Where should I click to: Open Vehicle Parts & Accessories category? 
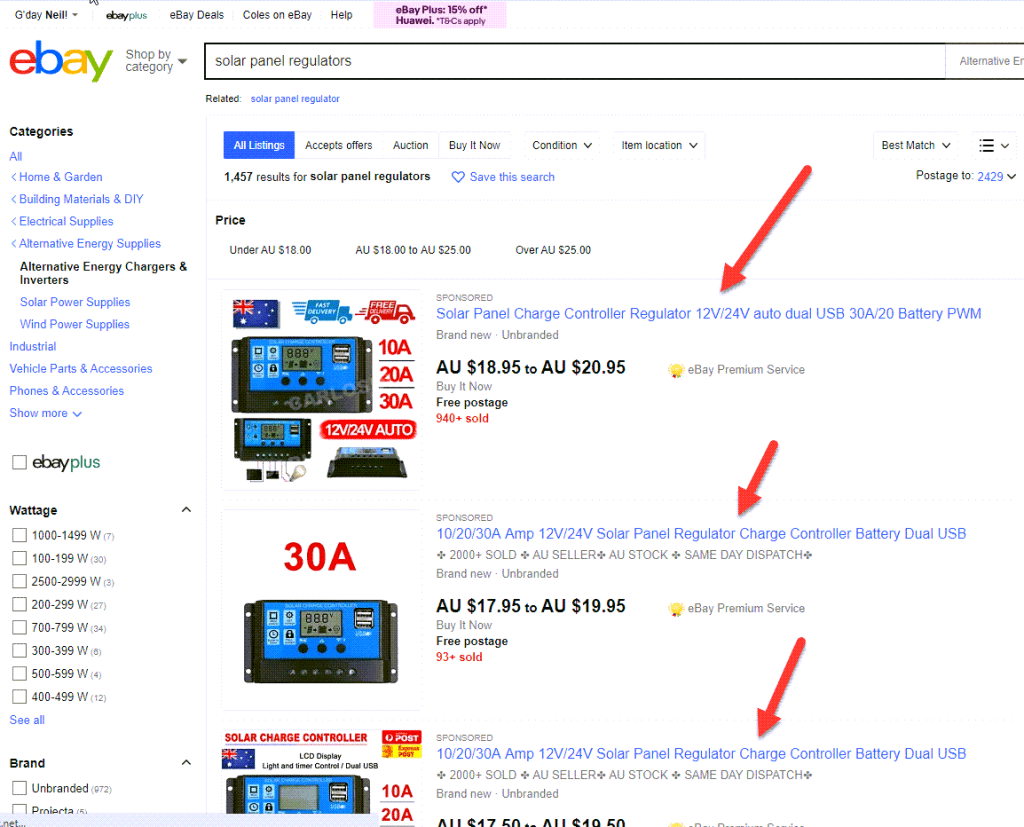(x=80, y=369)
